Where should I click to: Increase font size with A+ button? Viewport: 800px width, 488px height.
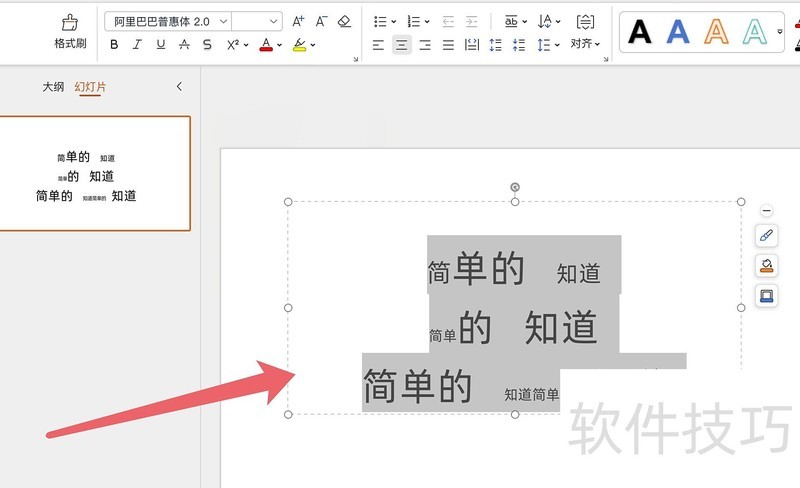click(x=298, y=21)
